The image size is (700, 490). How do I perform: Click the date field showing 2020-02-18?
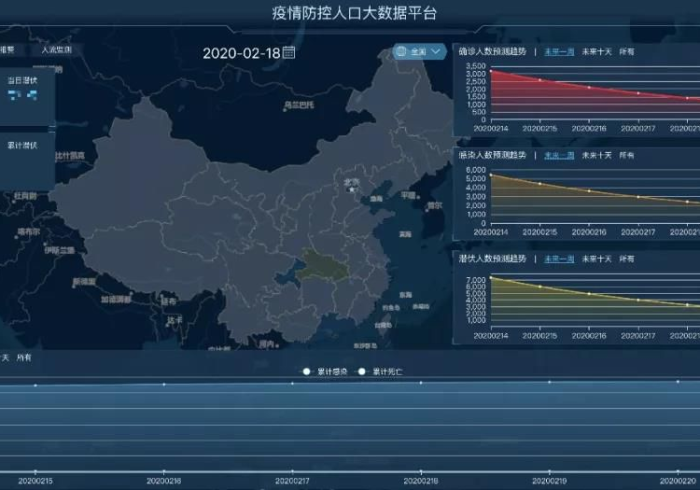tap(242, 53)
